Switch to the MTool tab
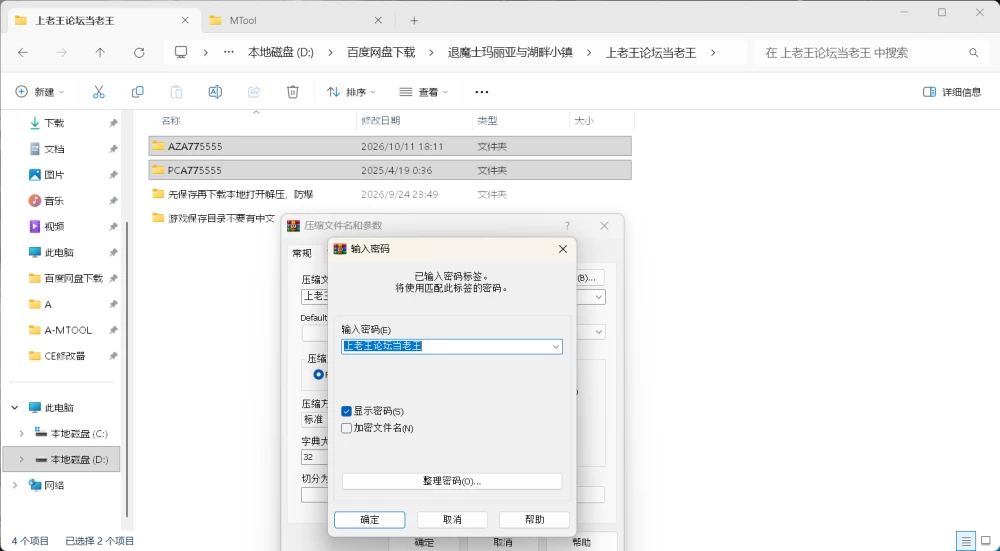 pyautogui.click(x=296, y=20)
